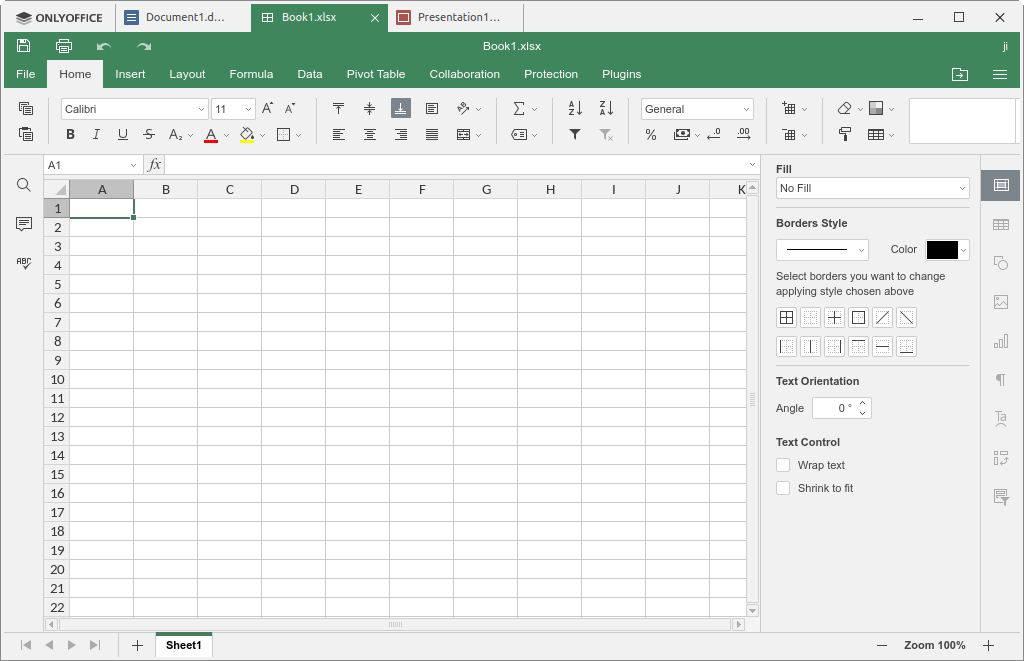Open the Find search icon in left sidebar
Screen dimensions: 1024x661
[24, 185]
